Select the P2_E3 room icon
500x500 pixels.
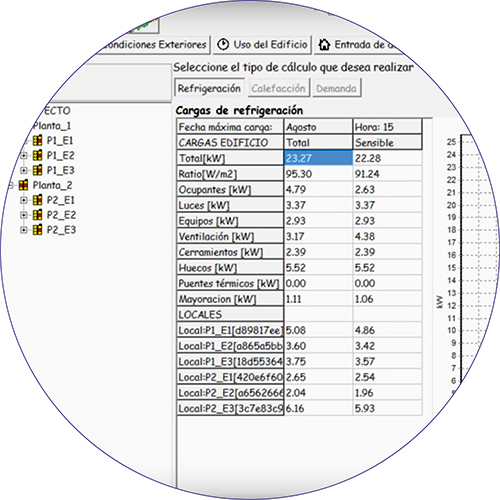coord(38,230)
